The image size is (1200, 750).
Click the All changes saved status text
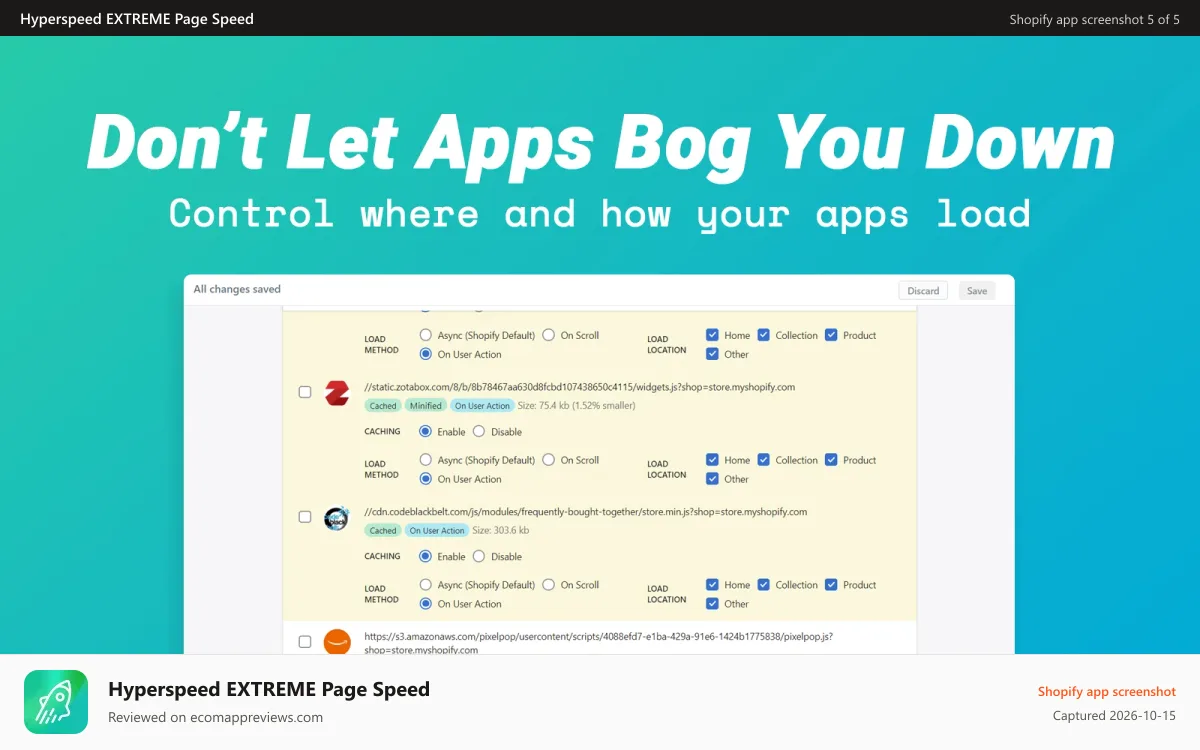pos(237,289)
